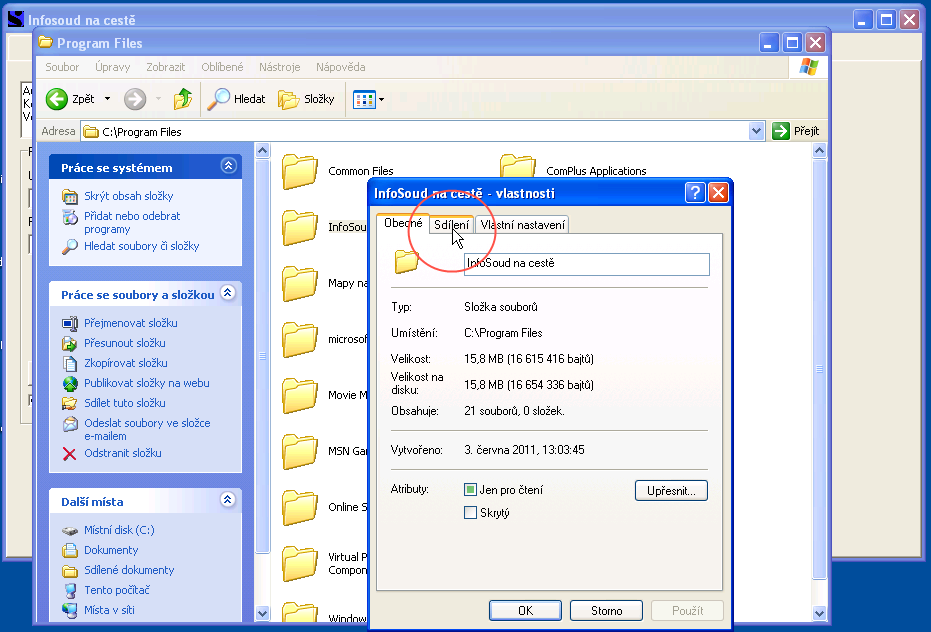Screen dimensions: 931x632
Task: Click Sdílet tuto složku link
Action: pos(125,403)
